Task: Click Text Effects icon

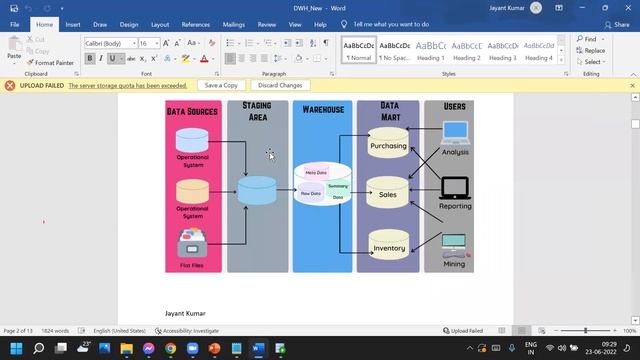Action: click(x=167, y=59)
